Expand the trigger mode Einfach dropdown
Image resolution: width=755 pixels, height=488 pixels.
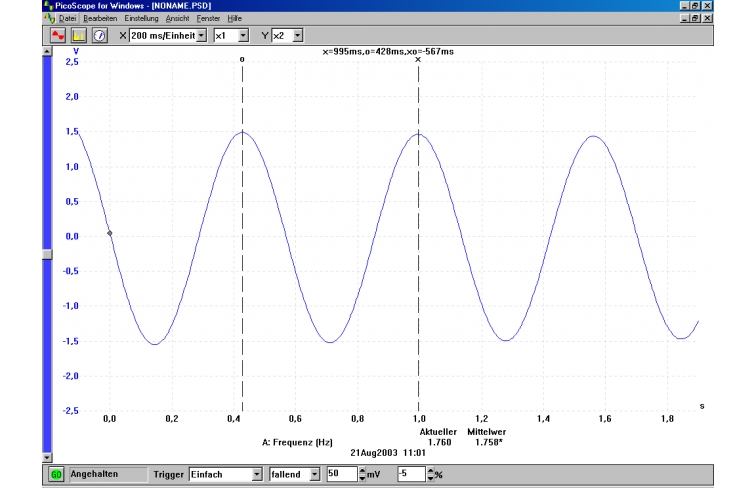[257, 475]
